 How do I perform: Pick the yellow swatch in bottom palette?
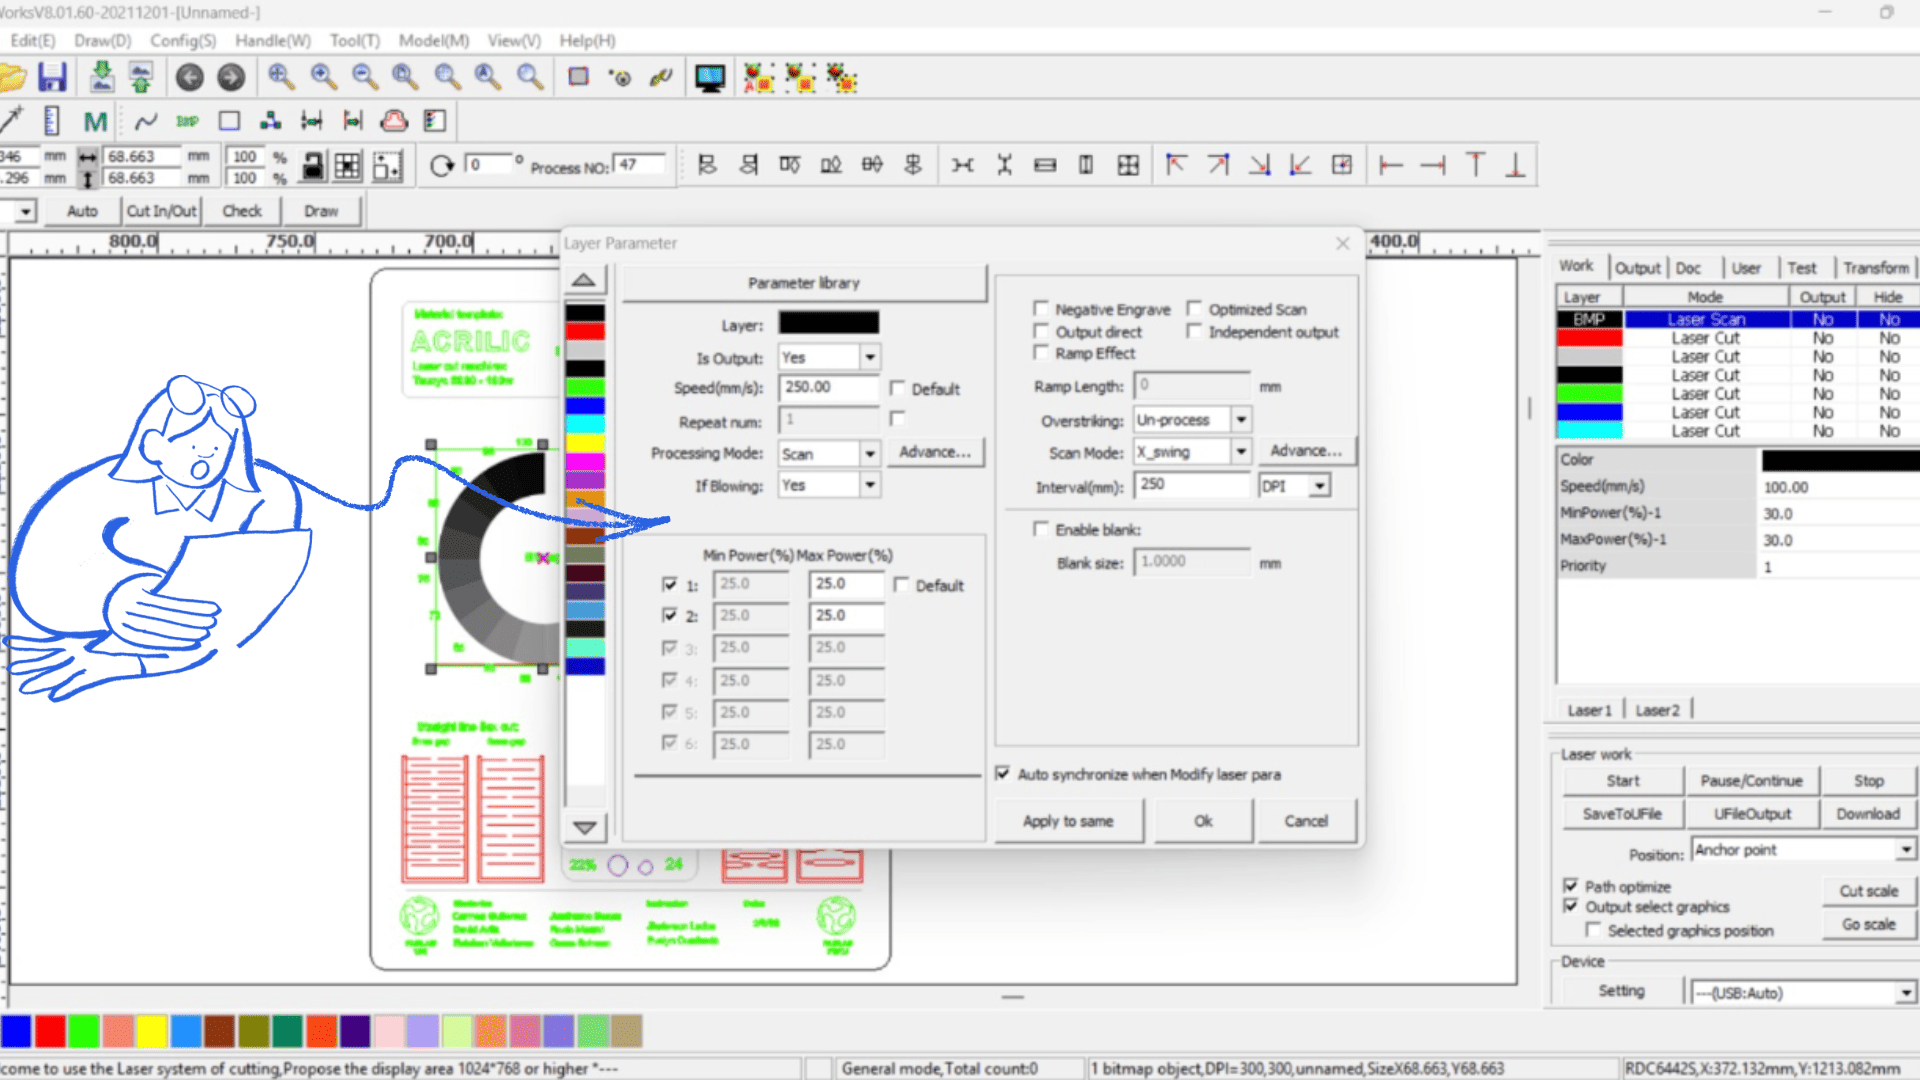pos(152,1031)
